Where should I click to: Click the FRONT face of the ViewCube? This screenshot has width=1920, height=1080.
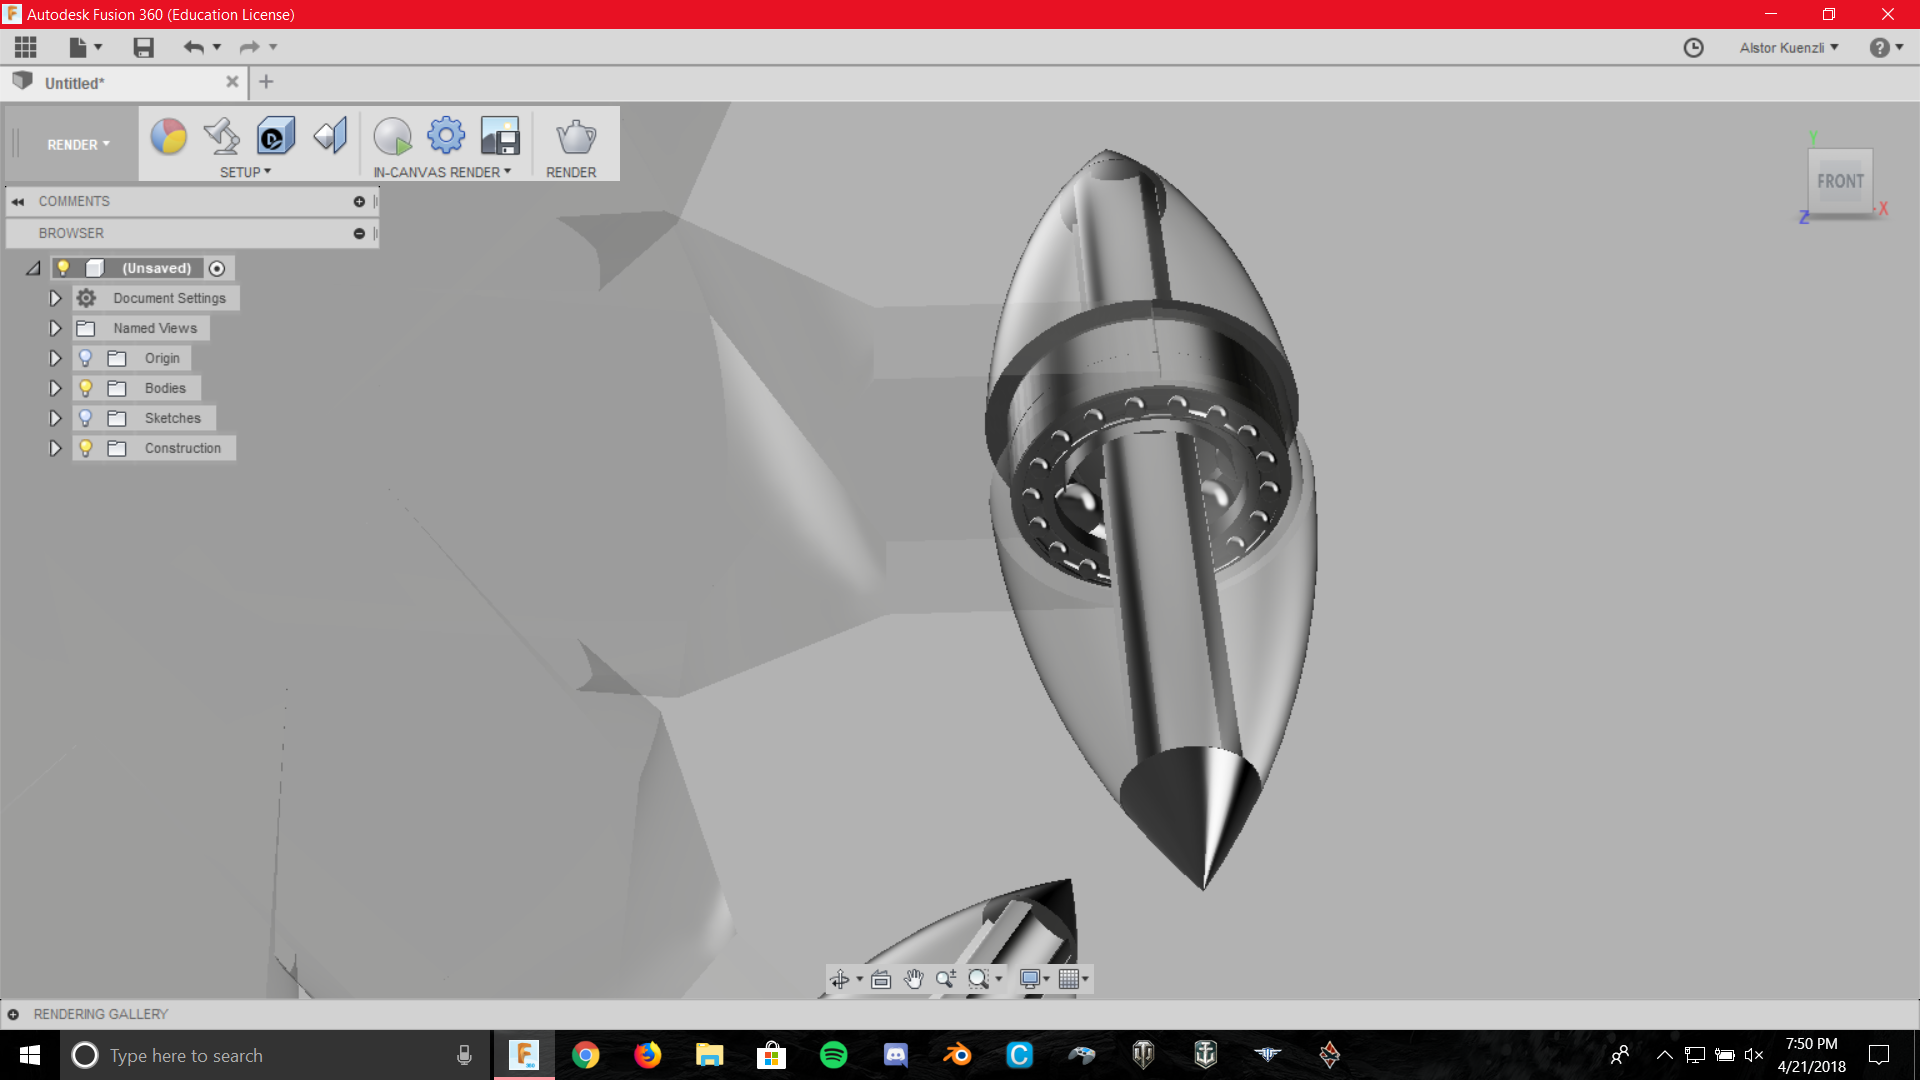[1840, 181]
